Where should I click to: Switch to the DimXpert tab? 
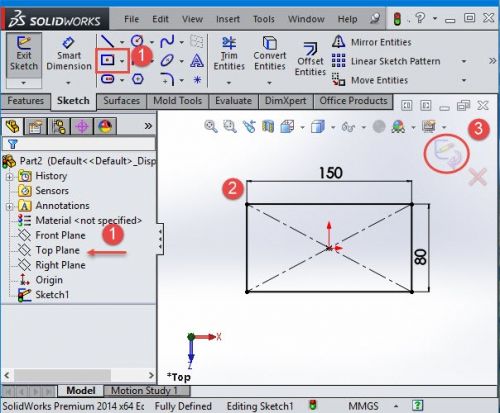(x=285, y=101)
